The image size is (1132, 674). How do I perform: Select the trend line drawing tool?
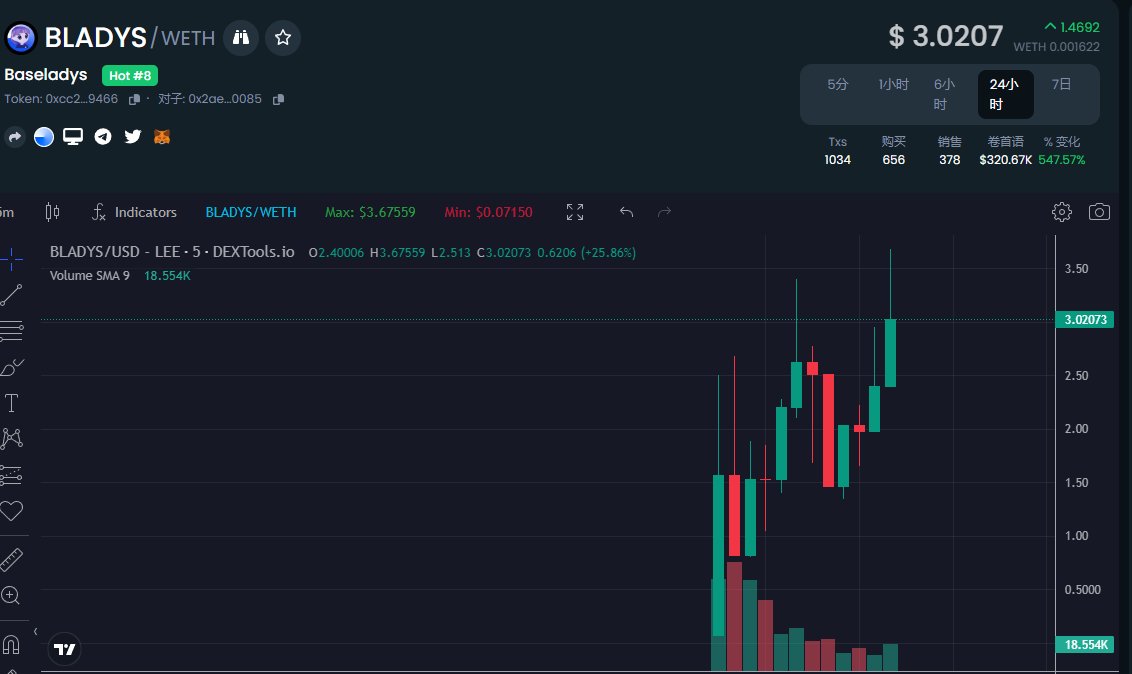click(x=12, y=294)
